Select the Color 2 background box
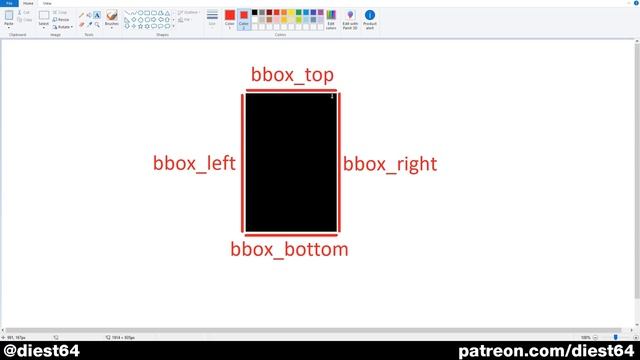The image size is (640, 360). click(x=244, y=19)
